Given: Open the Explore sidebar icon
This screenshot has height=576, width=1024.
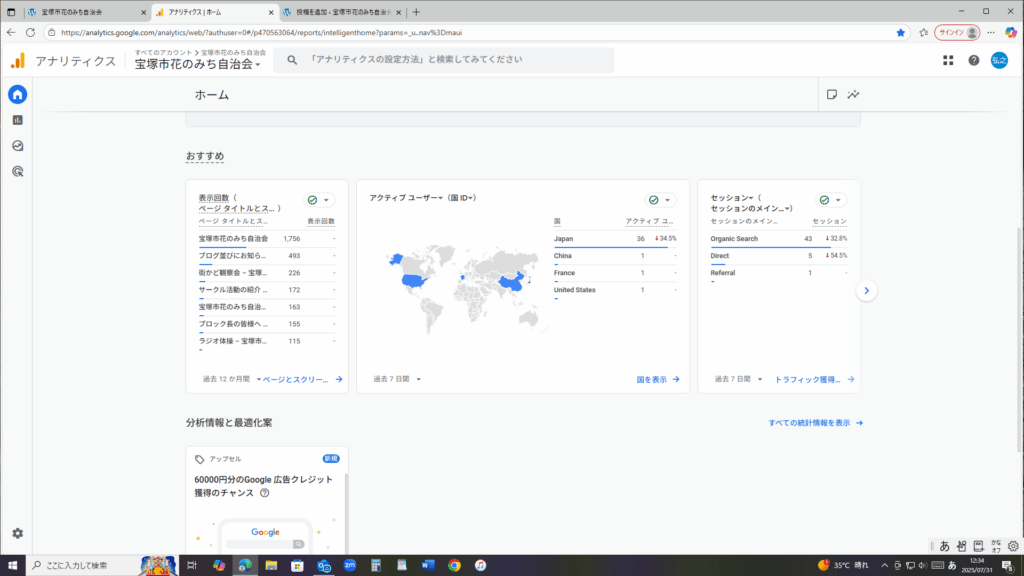Looking at the screenshot, I should tap(18, 146).
